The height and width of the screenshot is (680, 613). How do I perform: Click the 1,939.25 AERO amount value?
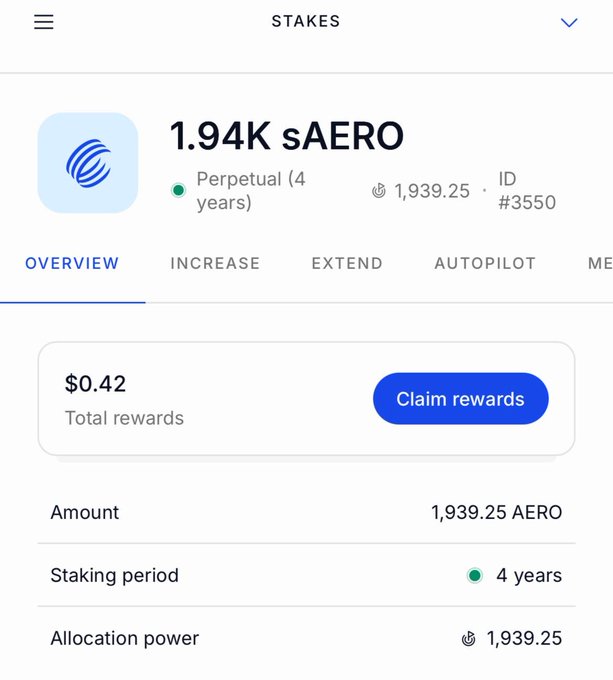[x=496, y=513]
